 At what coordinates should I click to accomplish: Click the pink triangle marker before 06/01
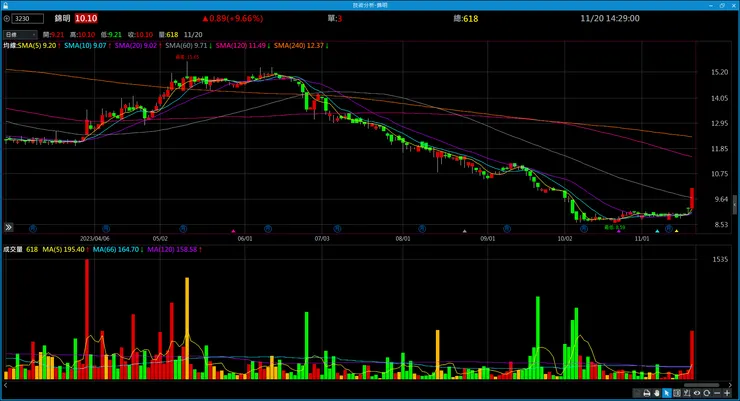pyautogui.click(x=233, y=231)
